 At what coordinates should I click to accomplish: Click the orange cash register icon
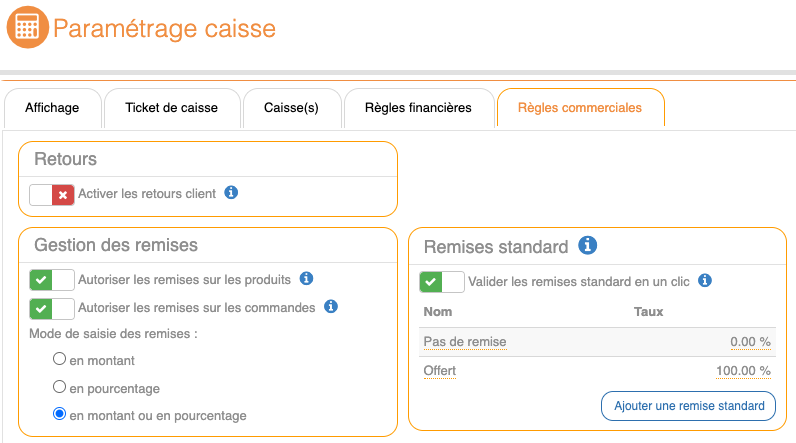click(x=27, y=26)
